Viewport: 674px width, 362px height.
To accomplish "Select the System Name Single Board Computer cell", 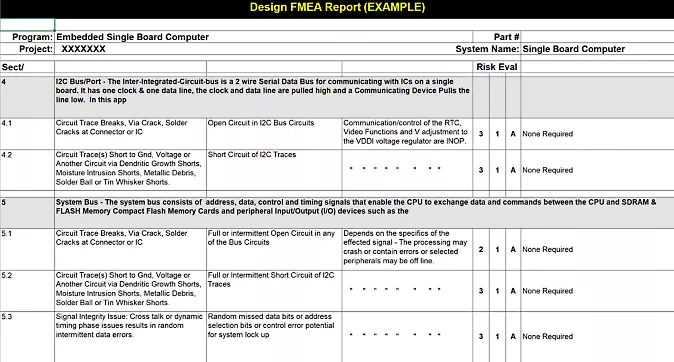I will click(597, 49).
